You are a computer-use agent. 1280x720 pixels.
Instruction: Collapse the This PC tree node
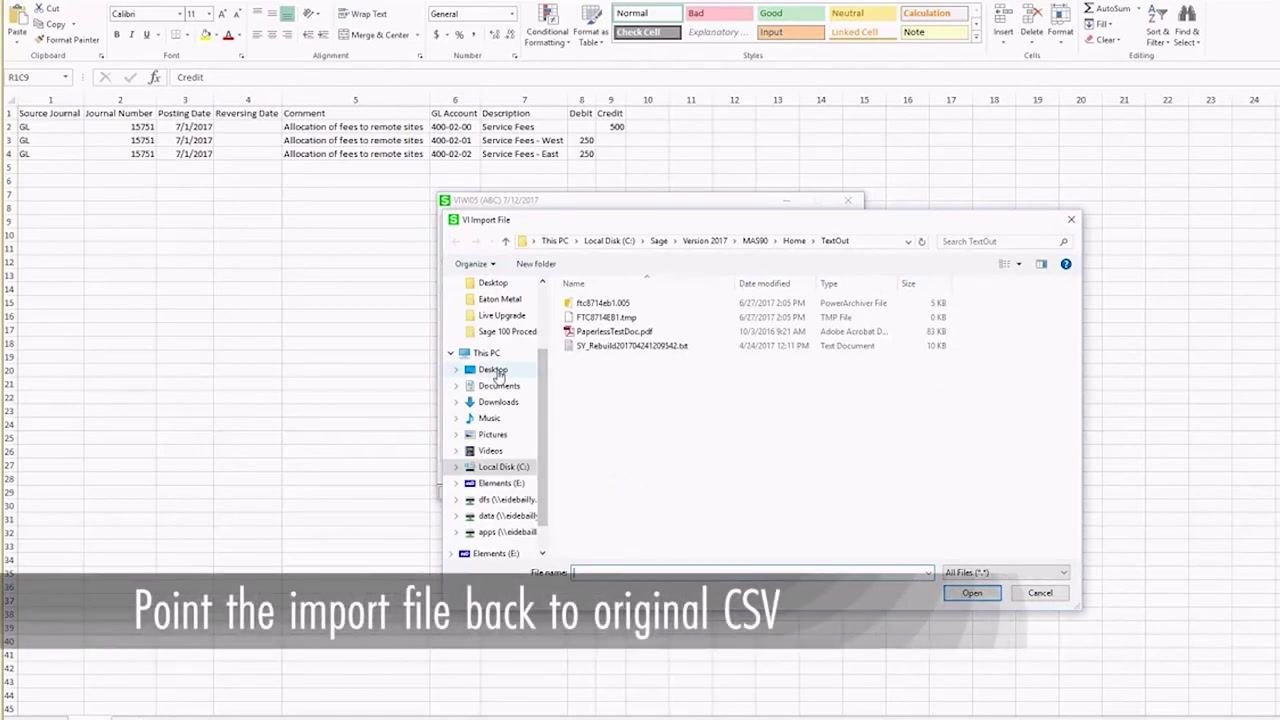point(451,353)
